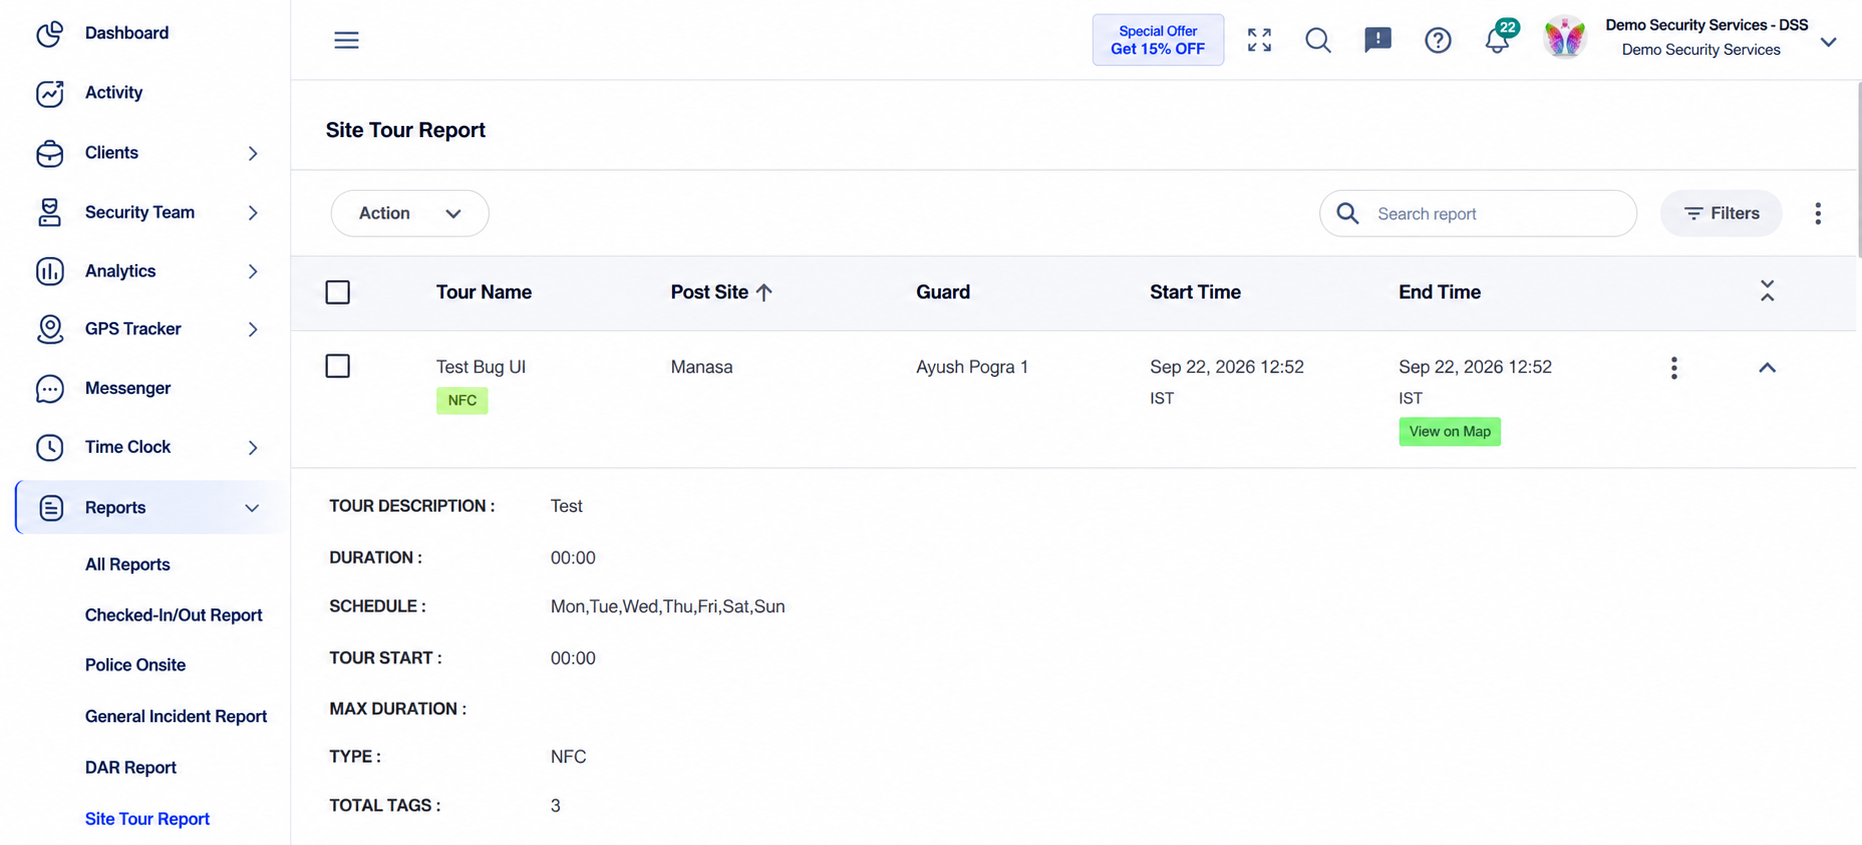Collapse the Reports submenu chevron
The width and height of the screenshot is (1862, 845).
(x=252, y=508)
